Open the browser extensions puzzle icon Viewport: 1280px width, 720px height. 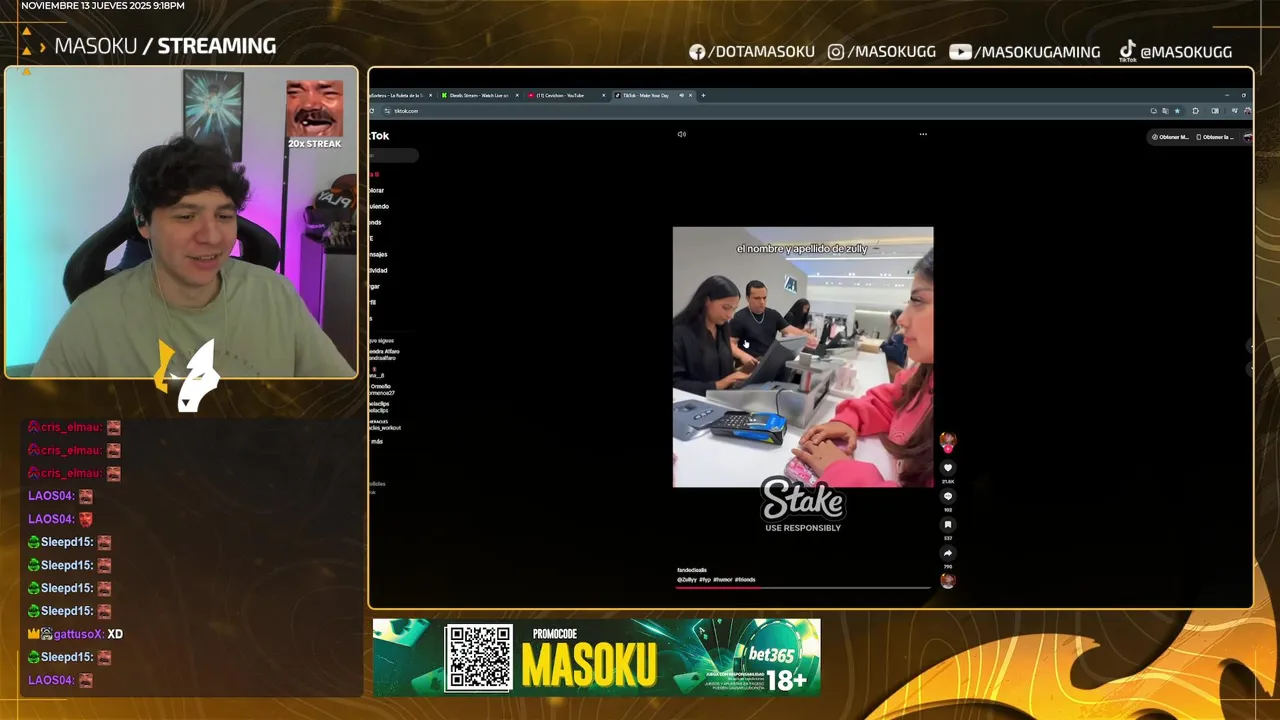[x=1195, y=111]
